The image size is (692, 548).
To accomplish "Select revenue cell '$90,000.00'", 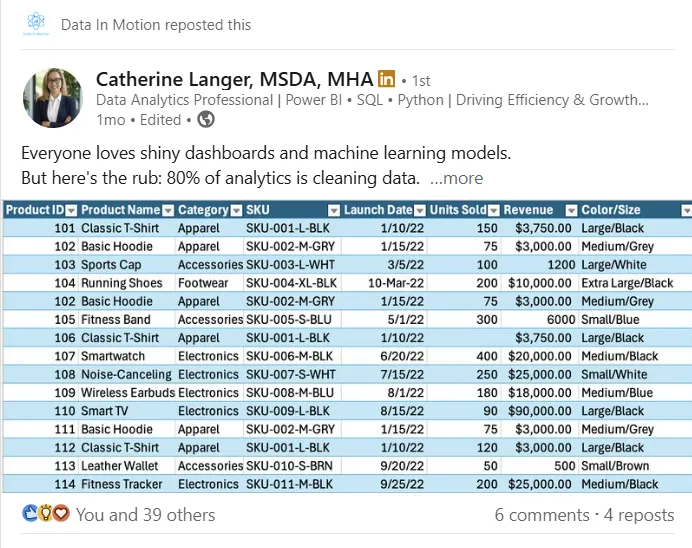I will (540, 411).
